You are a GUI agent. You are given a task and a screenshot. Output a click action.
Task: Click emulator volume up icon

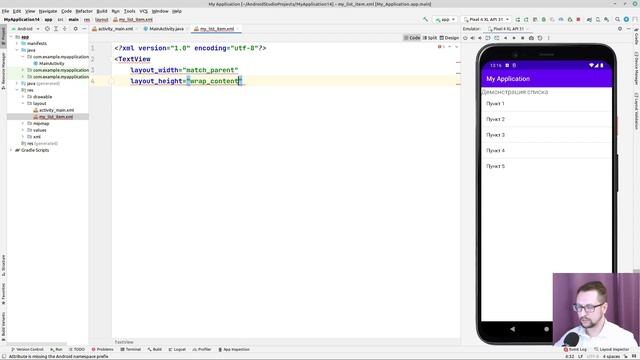point(473,38)
